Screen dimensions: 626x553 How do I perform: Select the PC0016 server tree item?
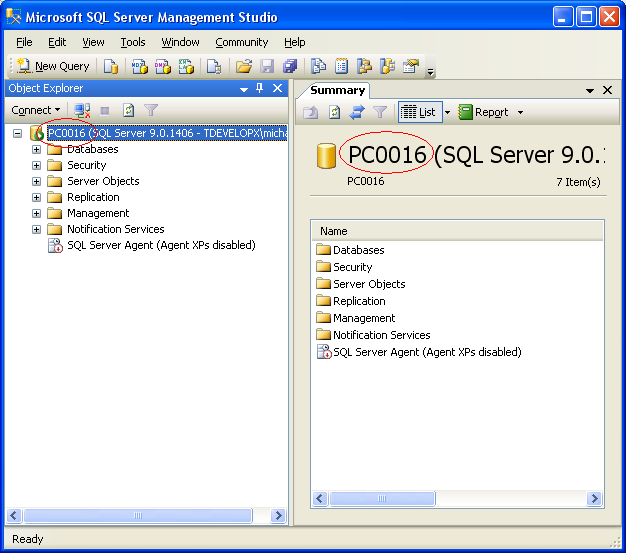pyautogui.click(x=167, y=133)
